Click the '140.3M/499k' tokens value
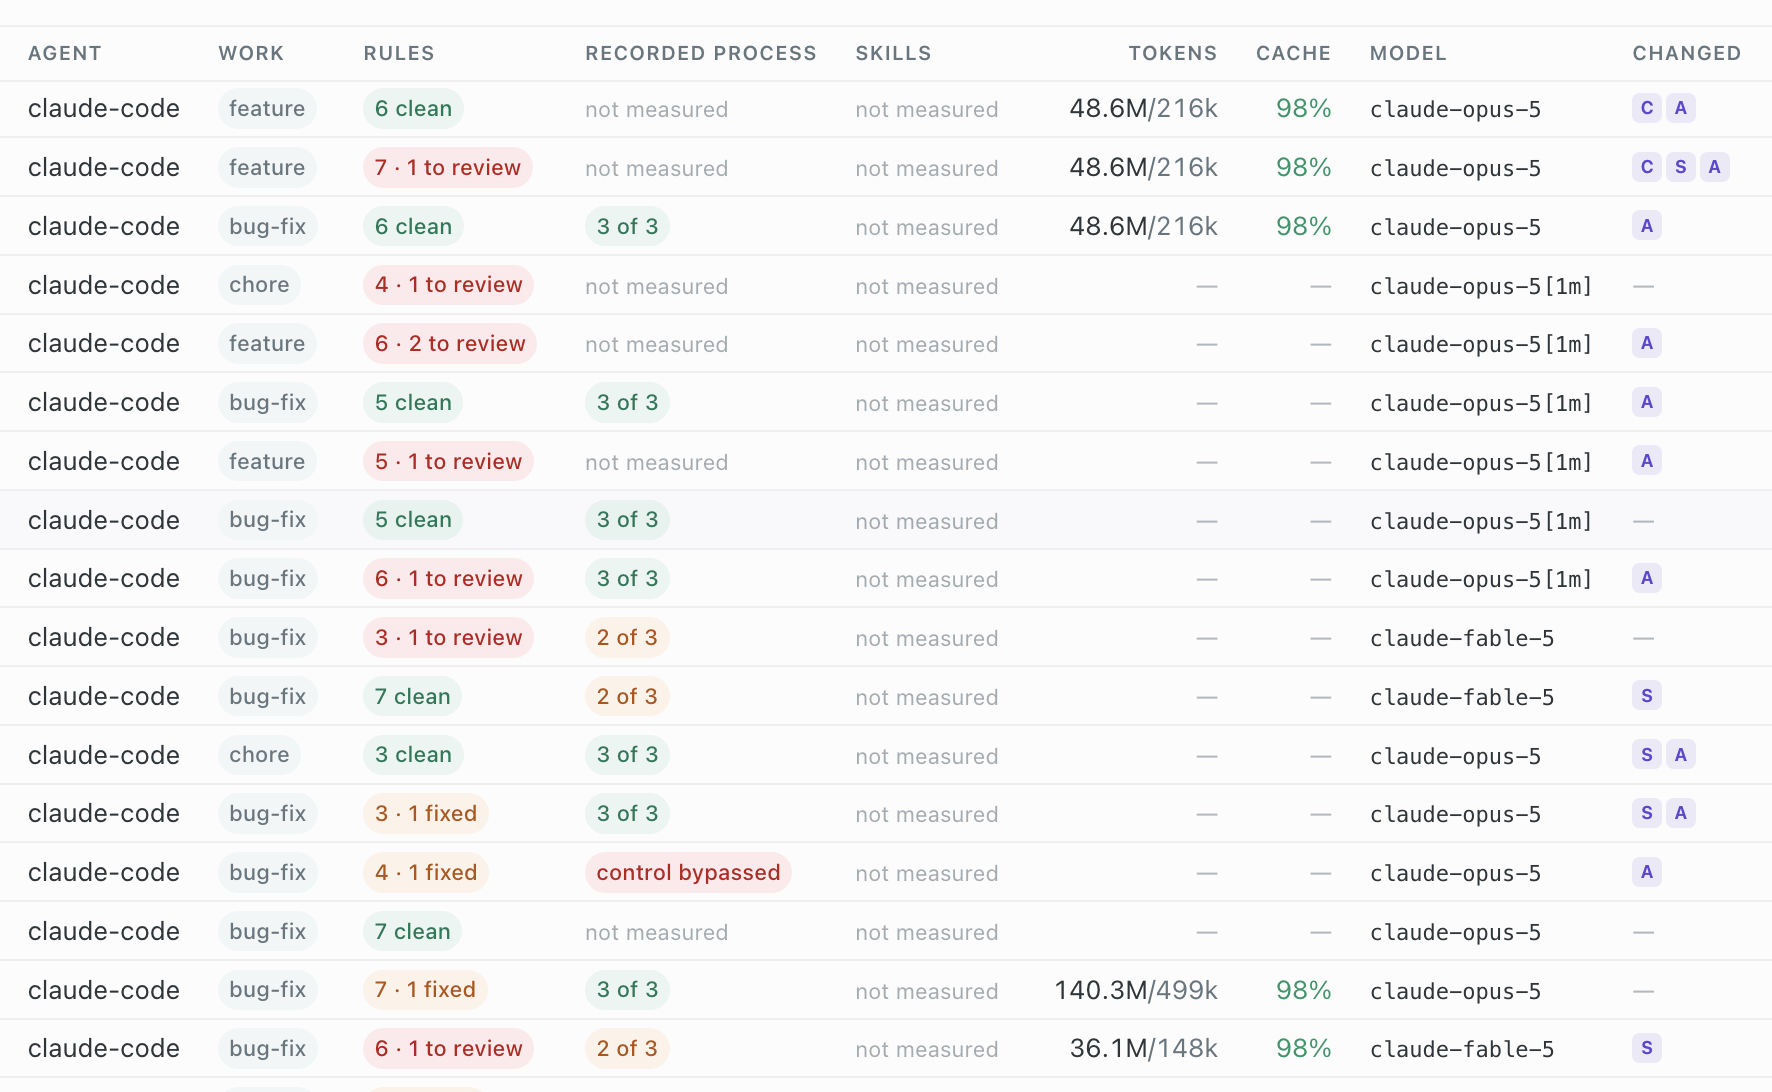 point(1136,990)
